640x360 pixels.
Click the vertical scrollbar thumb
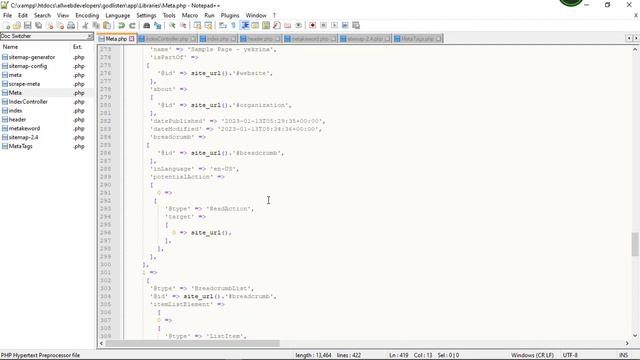(635, 244)
